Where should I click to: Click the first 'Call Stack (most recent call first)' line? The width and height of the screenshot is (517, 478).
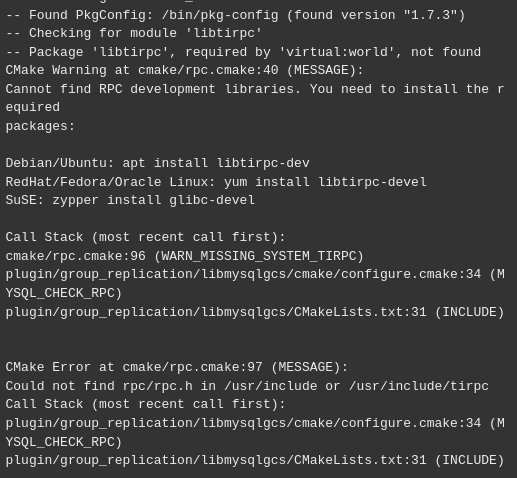pos(145,237)
